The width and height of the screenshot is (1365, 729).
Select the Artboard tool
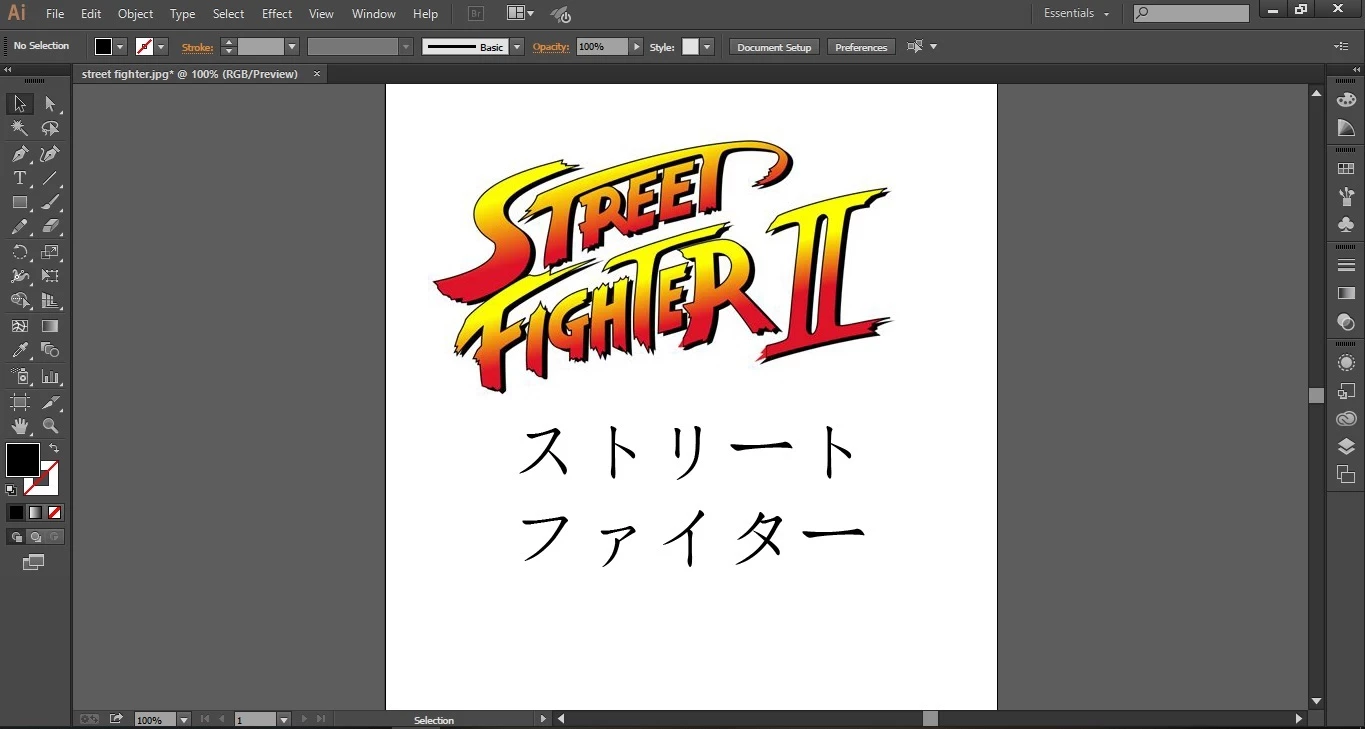19,402
